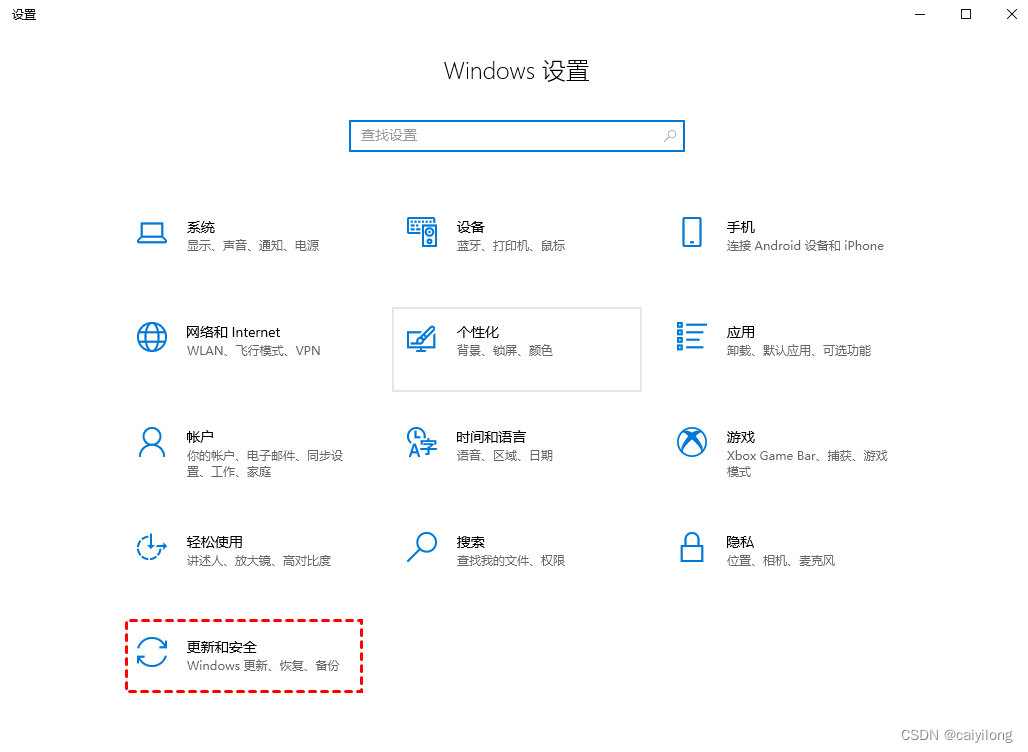Image resolution: width=1028 pixels, height=752 pixels.
Task: Click description 语言、区域、日期
Action: [505, 456]
